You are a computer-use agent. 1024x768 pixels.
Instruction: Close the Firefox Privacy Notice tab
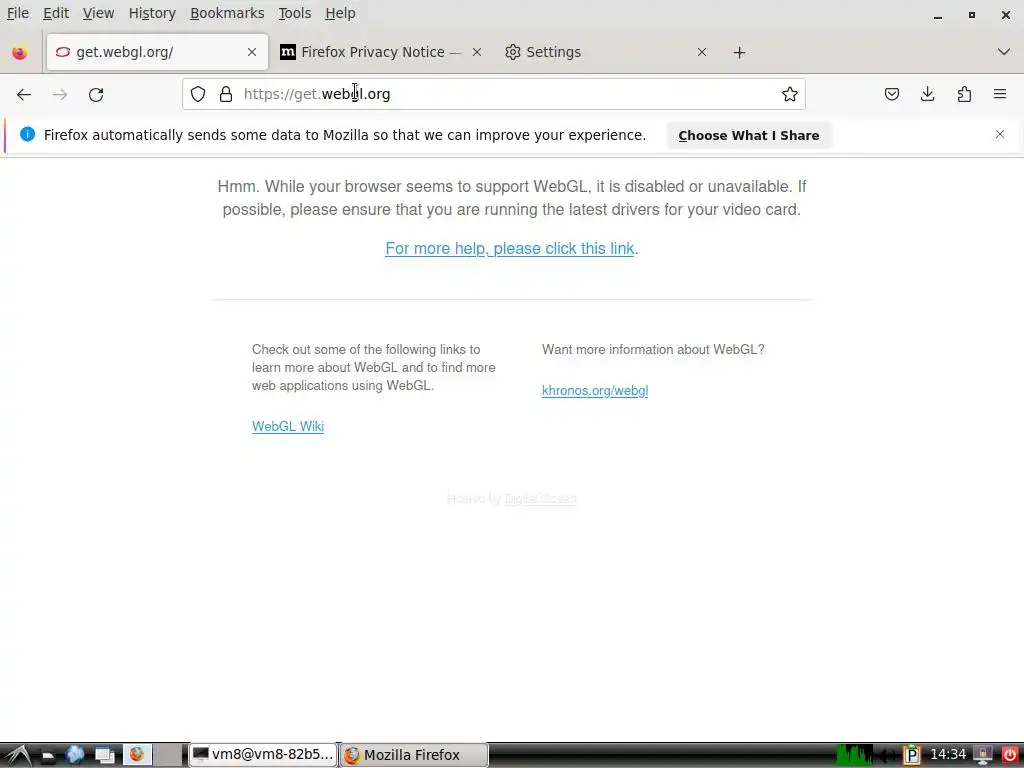coord(477,52)
